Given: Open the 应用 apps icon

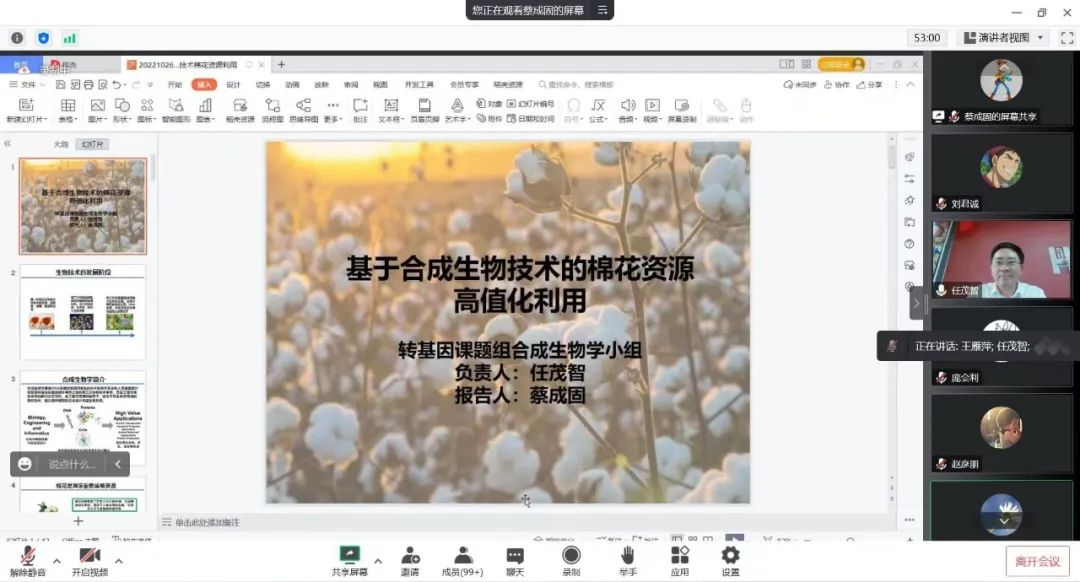Looking at the screenshot, I should (x=680, y=556).
